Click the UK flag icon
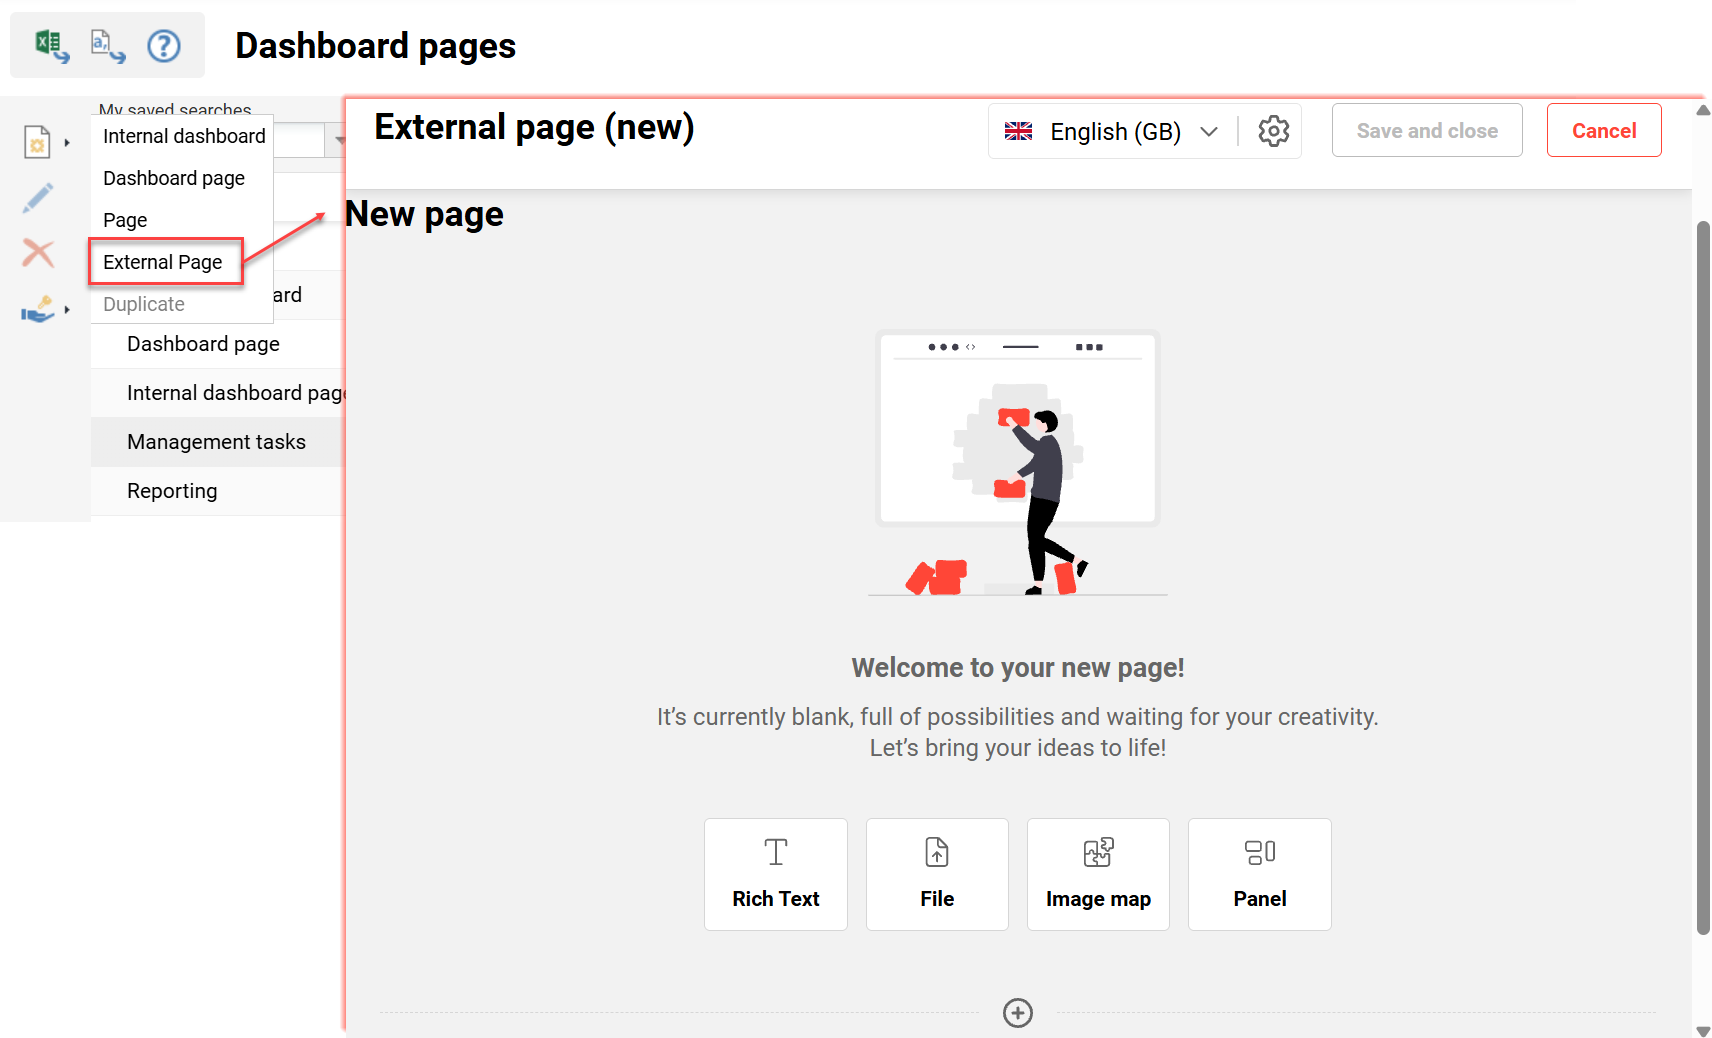The width and height of the screenshot is (1712, 1038). pos(1018,131)
